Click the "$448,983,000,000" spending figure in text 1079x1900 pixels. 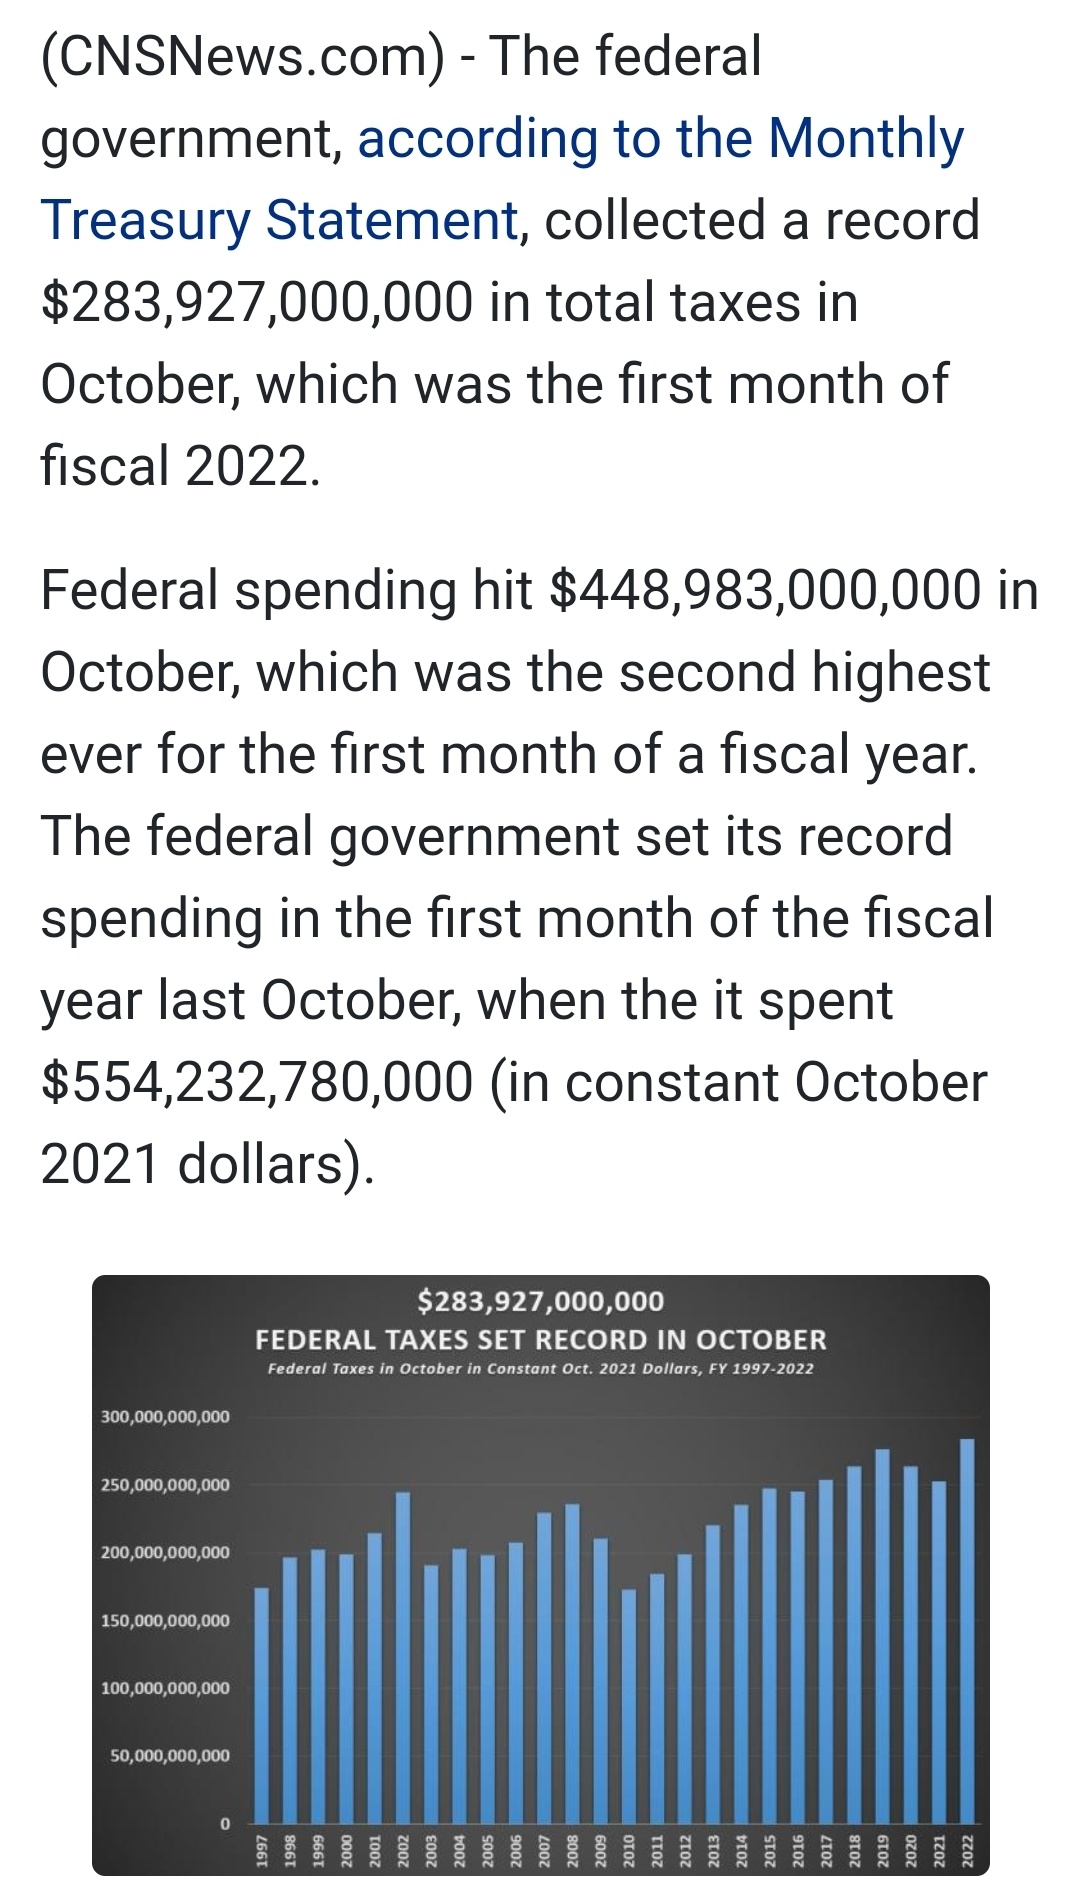[765, 590]
